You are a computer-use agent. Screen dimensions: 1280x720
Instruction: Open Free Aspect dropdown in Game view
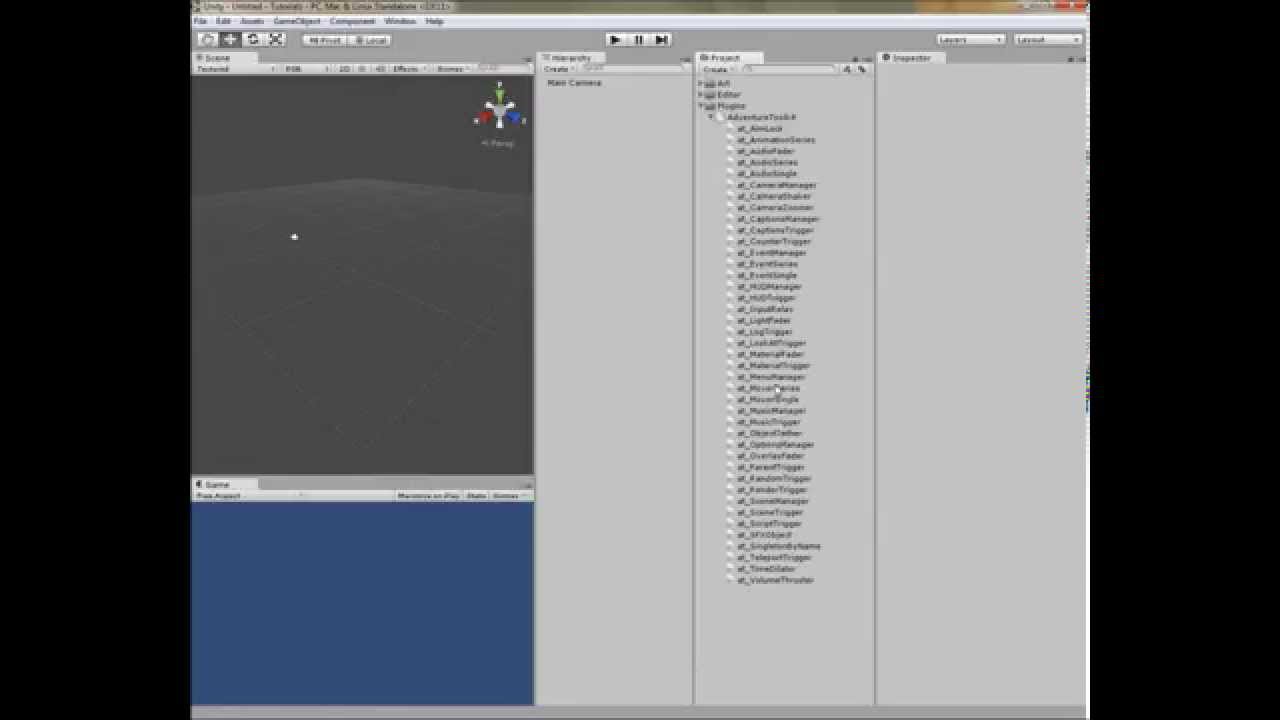(250, 495)
